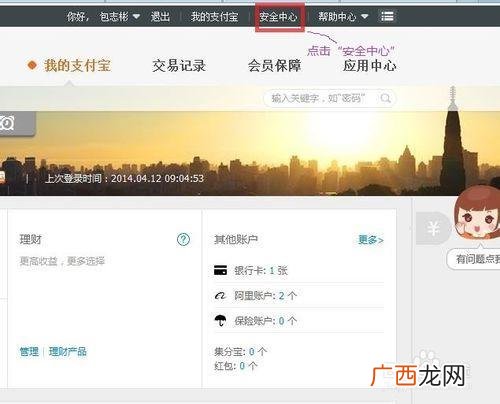Click the 更高收益，更多选择 text
Image resolution: width=500 pixels, height=404 pixels.
(62, 261)
